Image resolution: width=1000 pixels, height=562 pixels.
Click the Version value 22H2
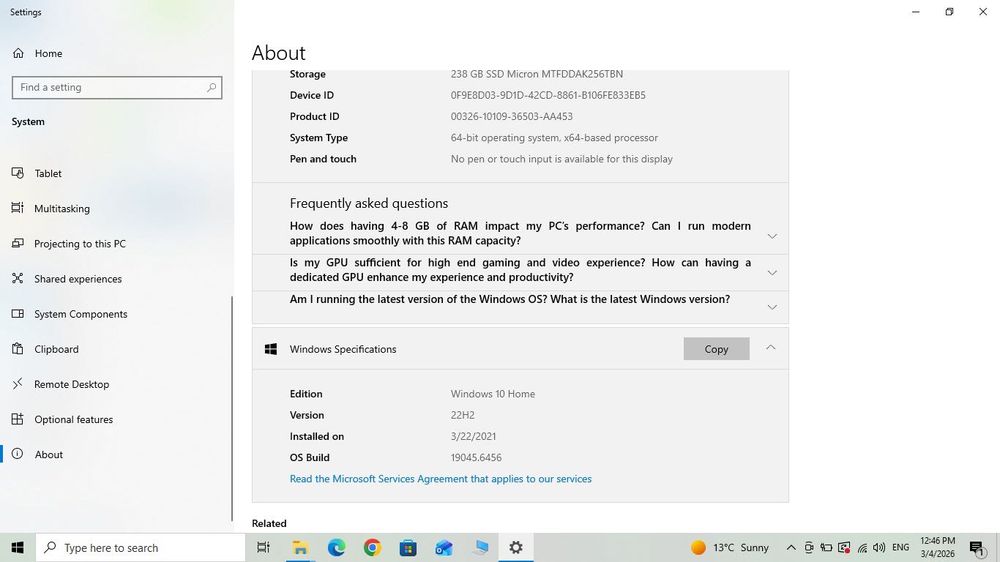click(x=462, y=415)
